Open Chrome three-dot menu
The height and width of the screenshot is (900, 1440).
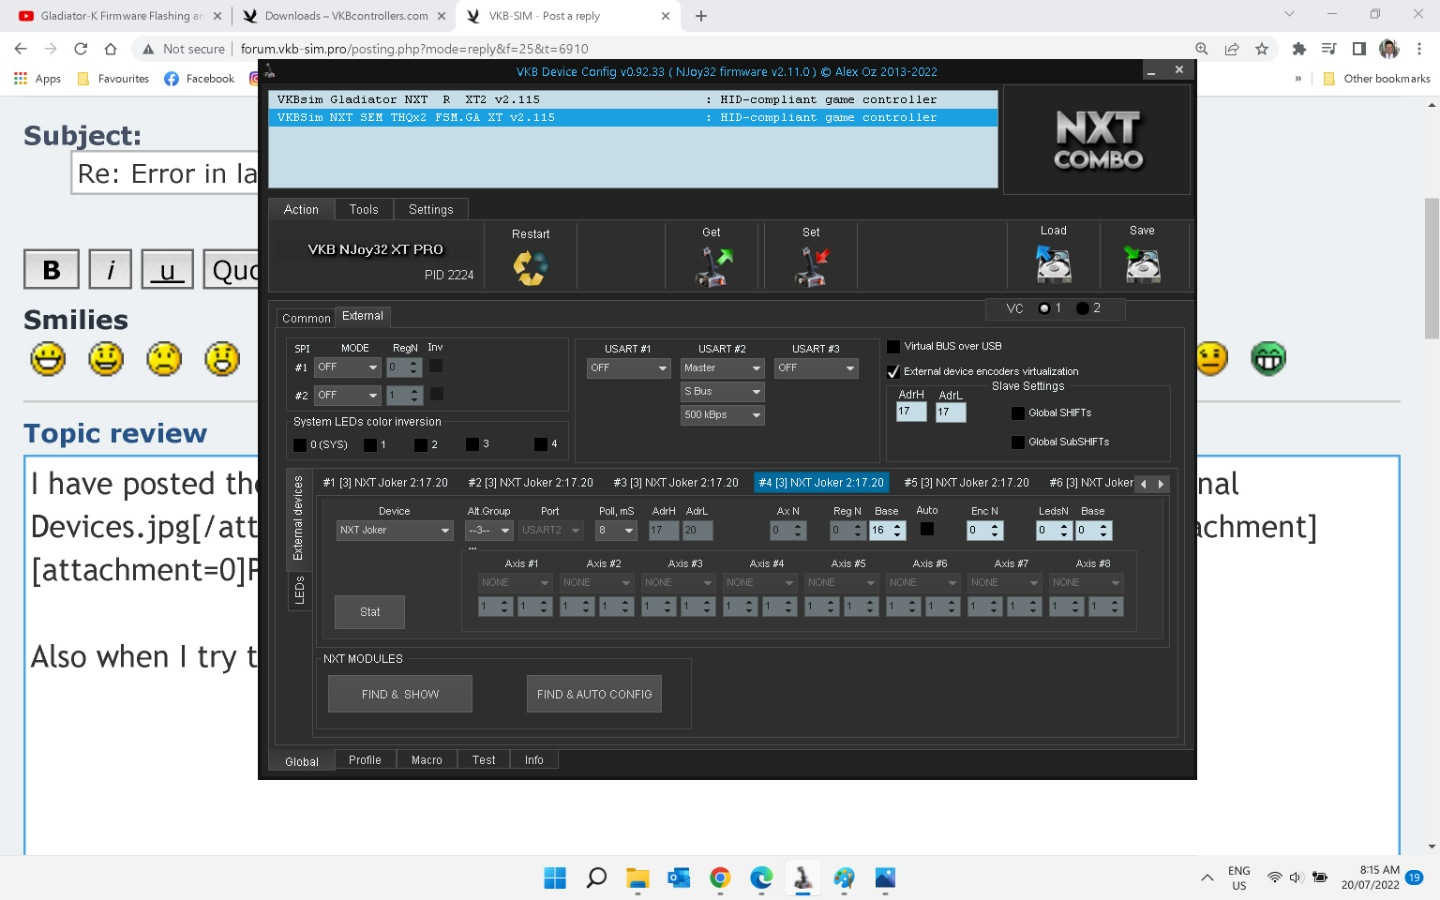[1419, 48]
